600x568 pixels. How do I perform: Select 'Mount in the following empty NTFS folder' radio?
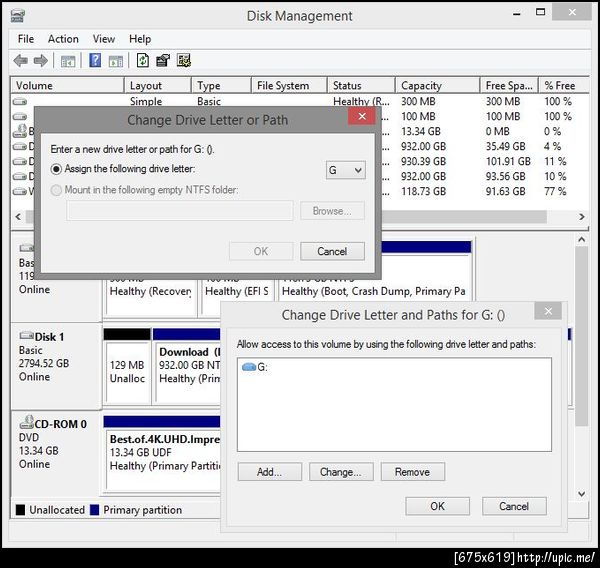point(56,190)
